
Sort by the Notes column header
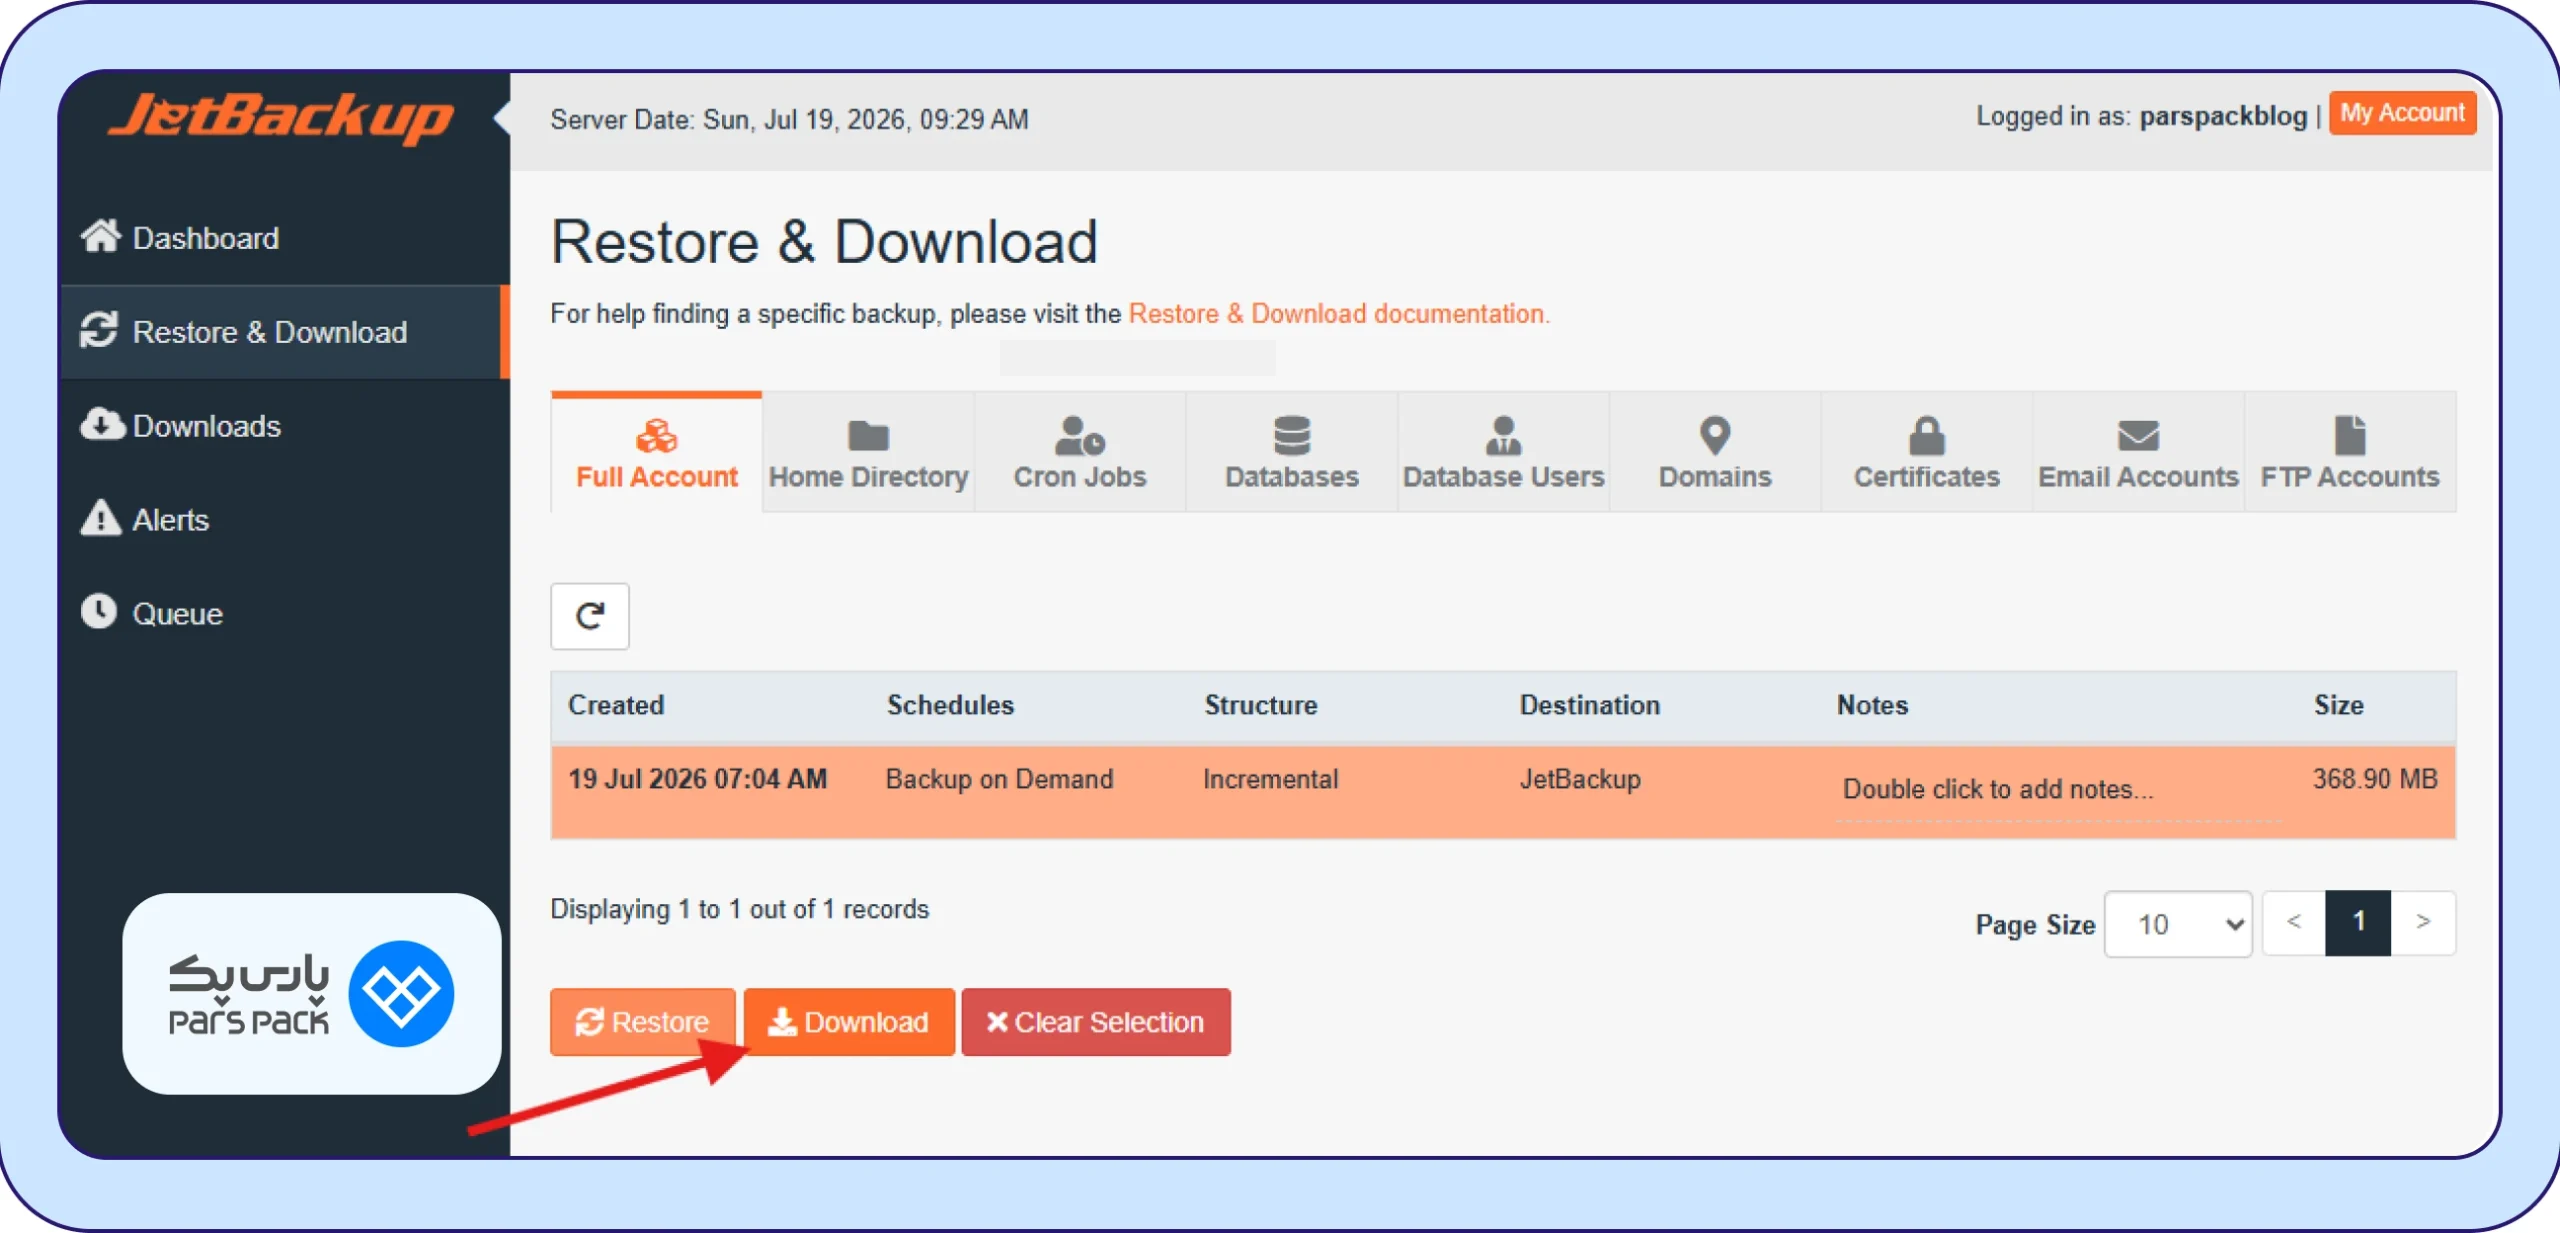click(1872, 705)
